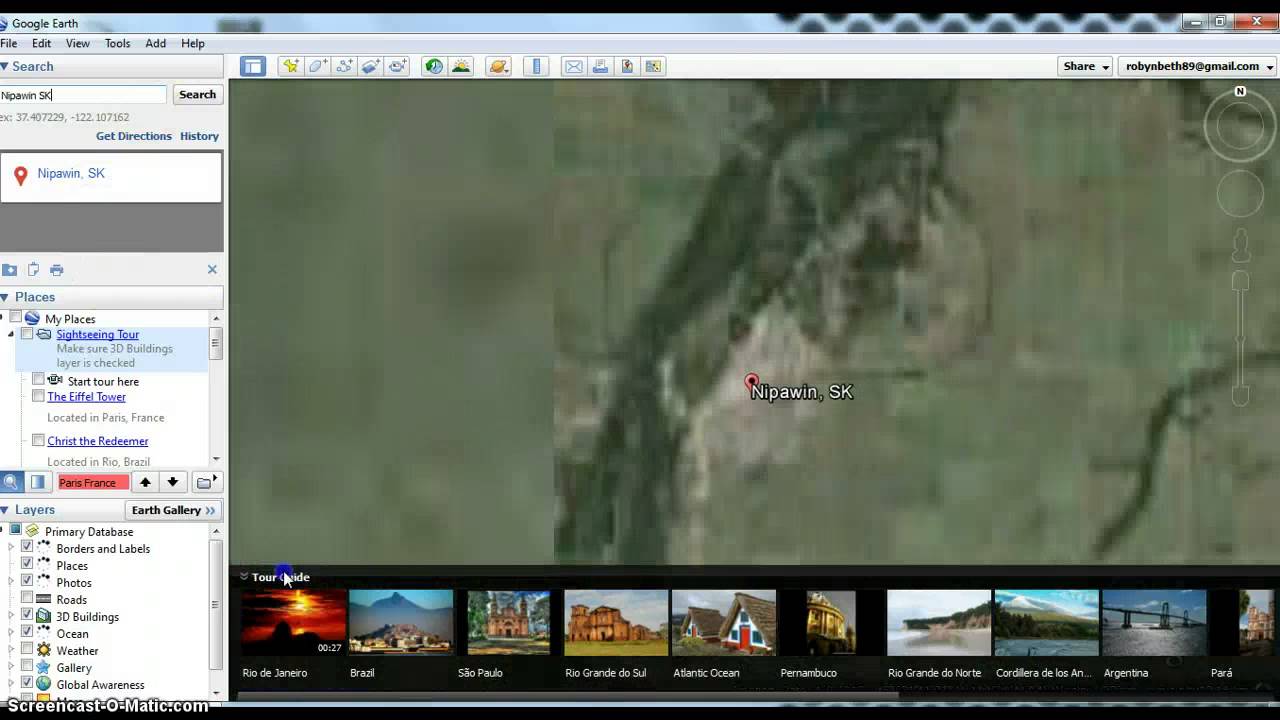The height and width of the screenshot is (720, 1280).
Task: Move item down with the down arrow button
Action: coord(172,482)
